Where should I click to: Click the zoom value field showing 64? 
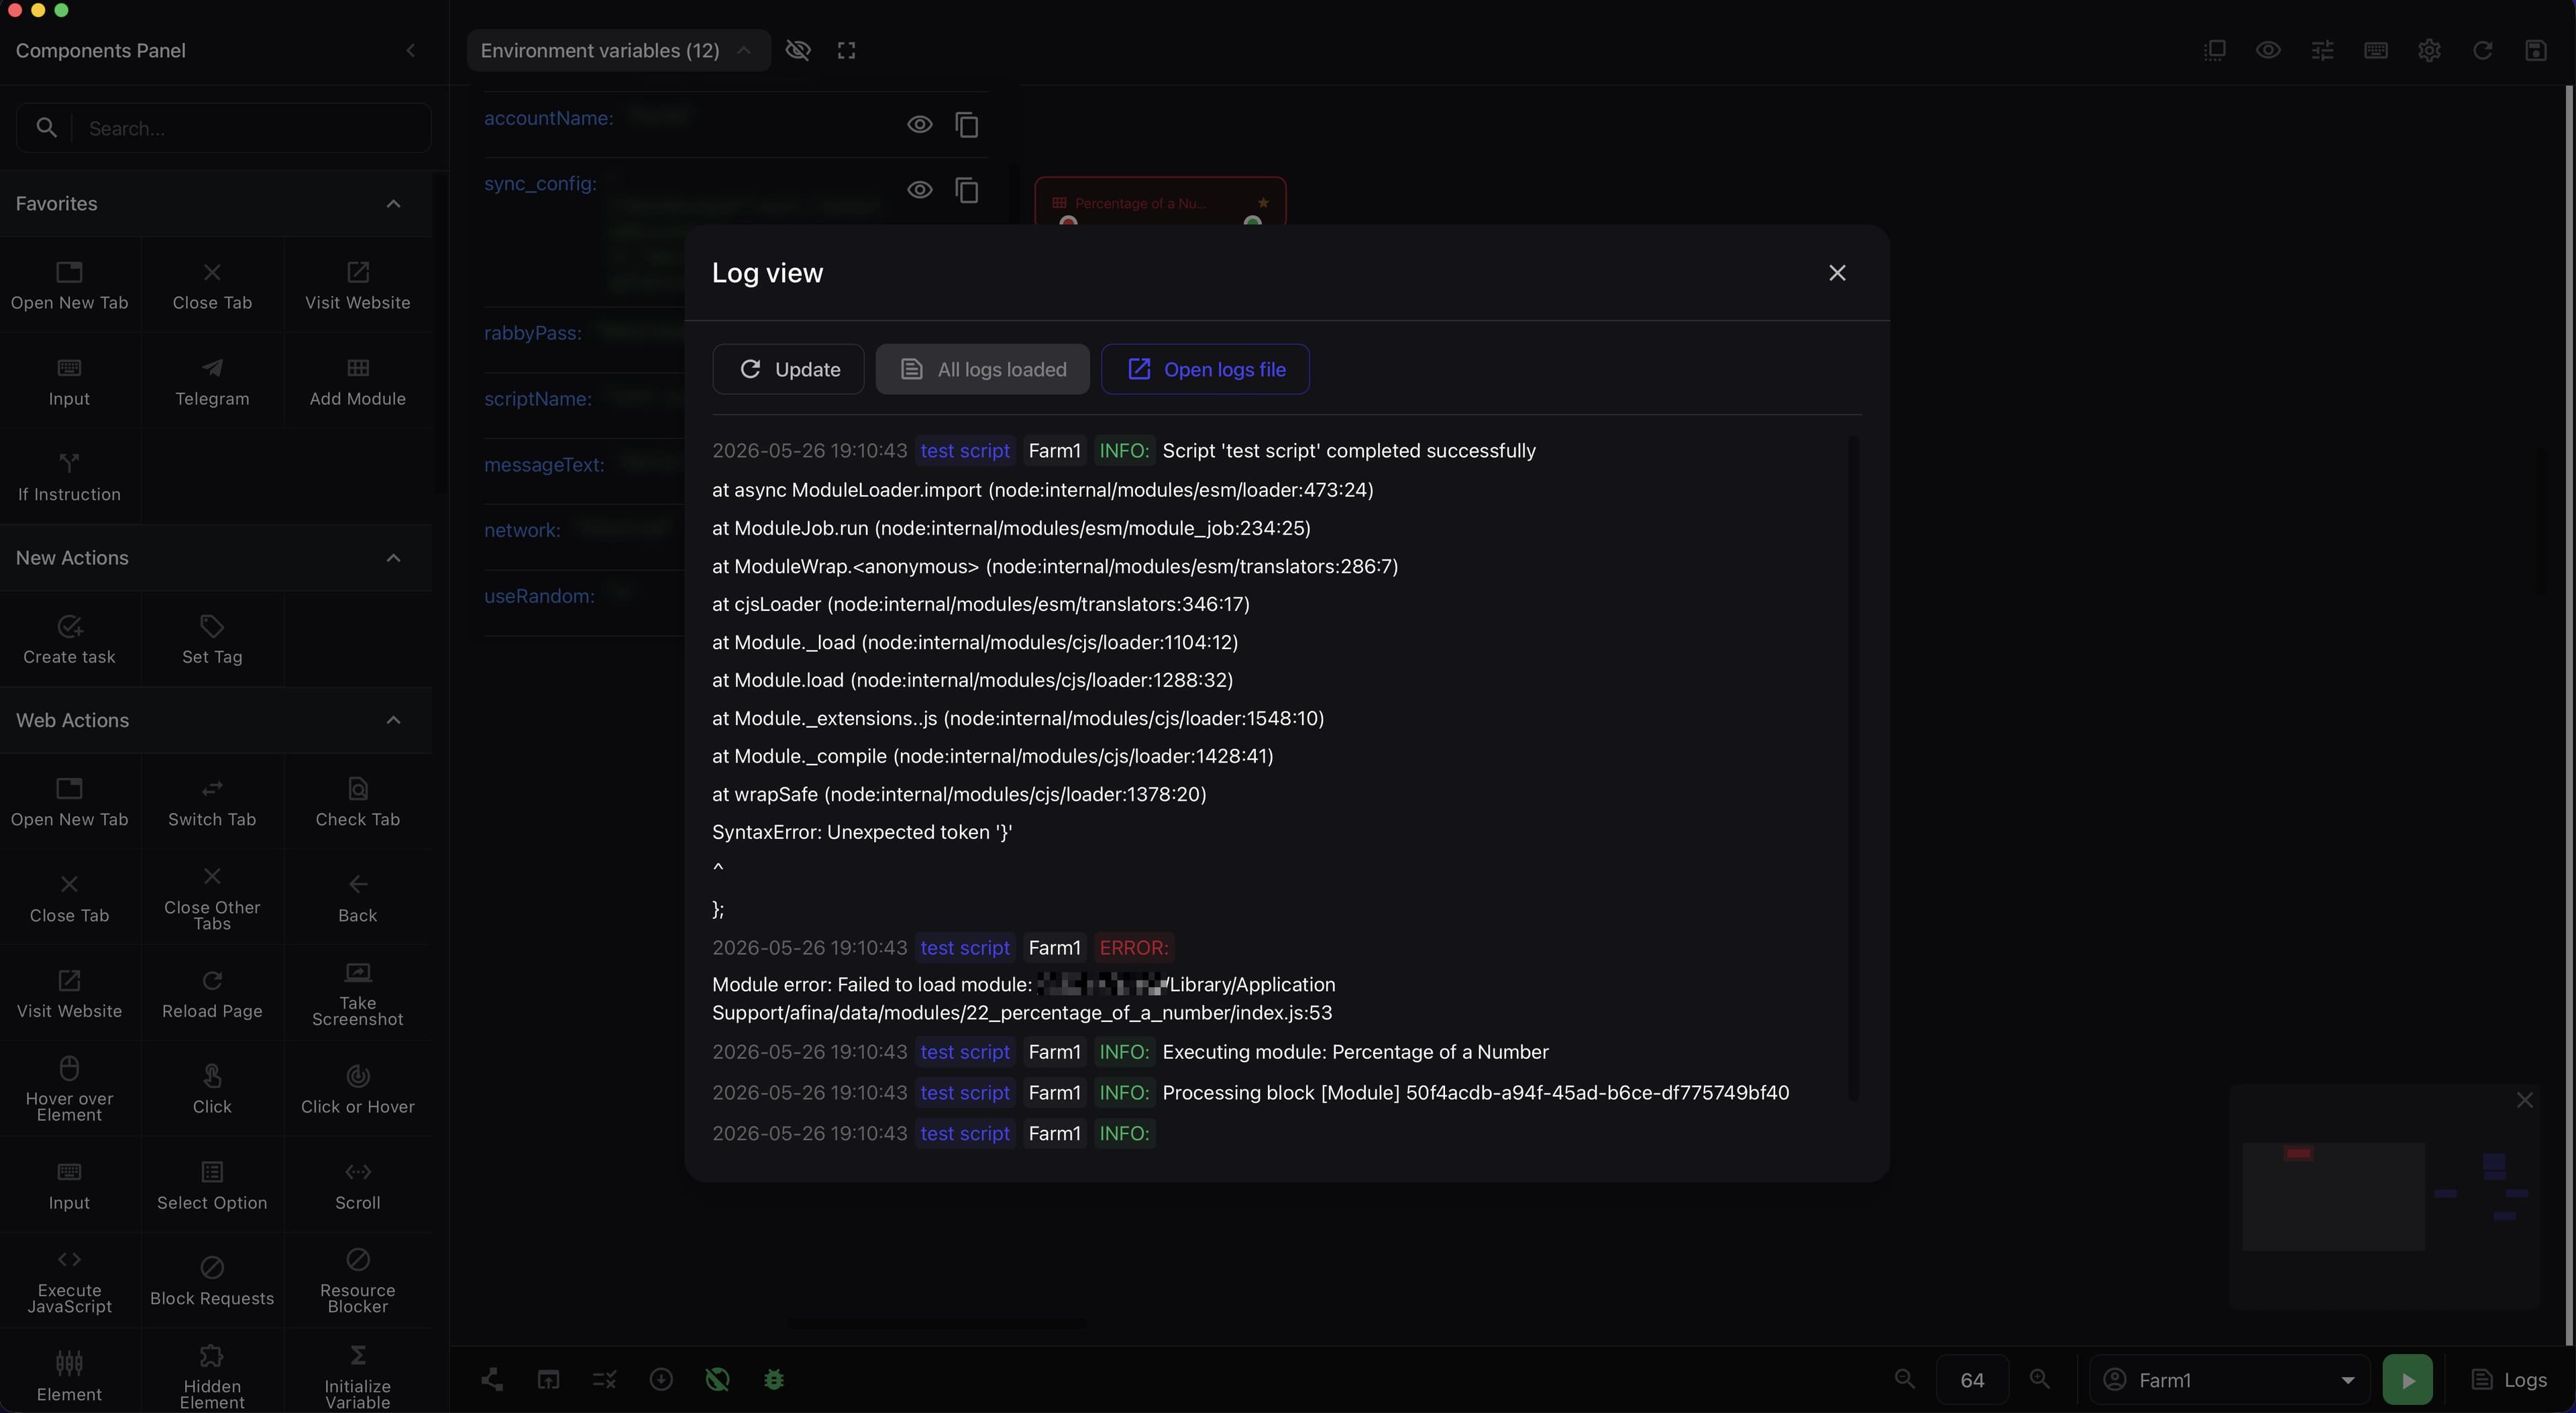(x=1972, y=1381)
